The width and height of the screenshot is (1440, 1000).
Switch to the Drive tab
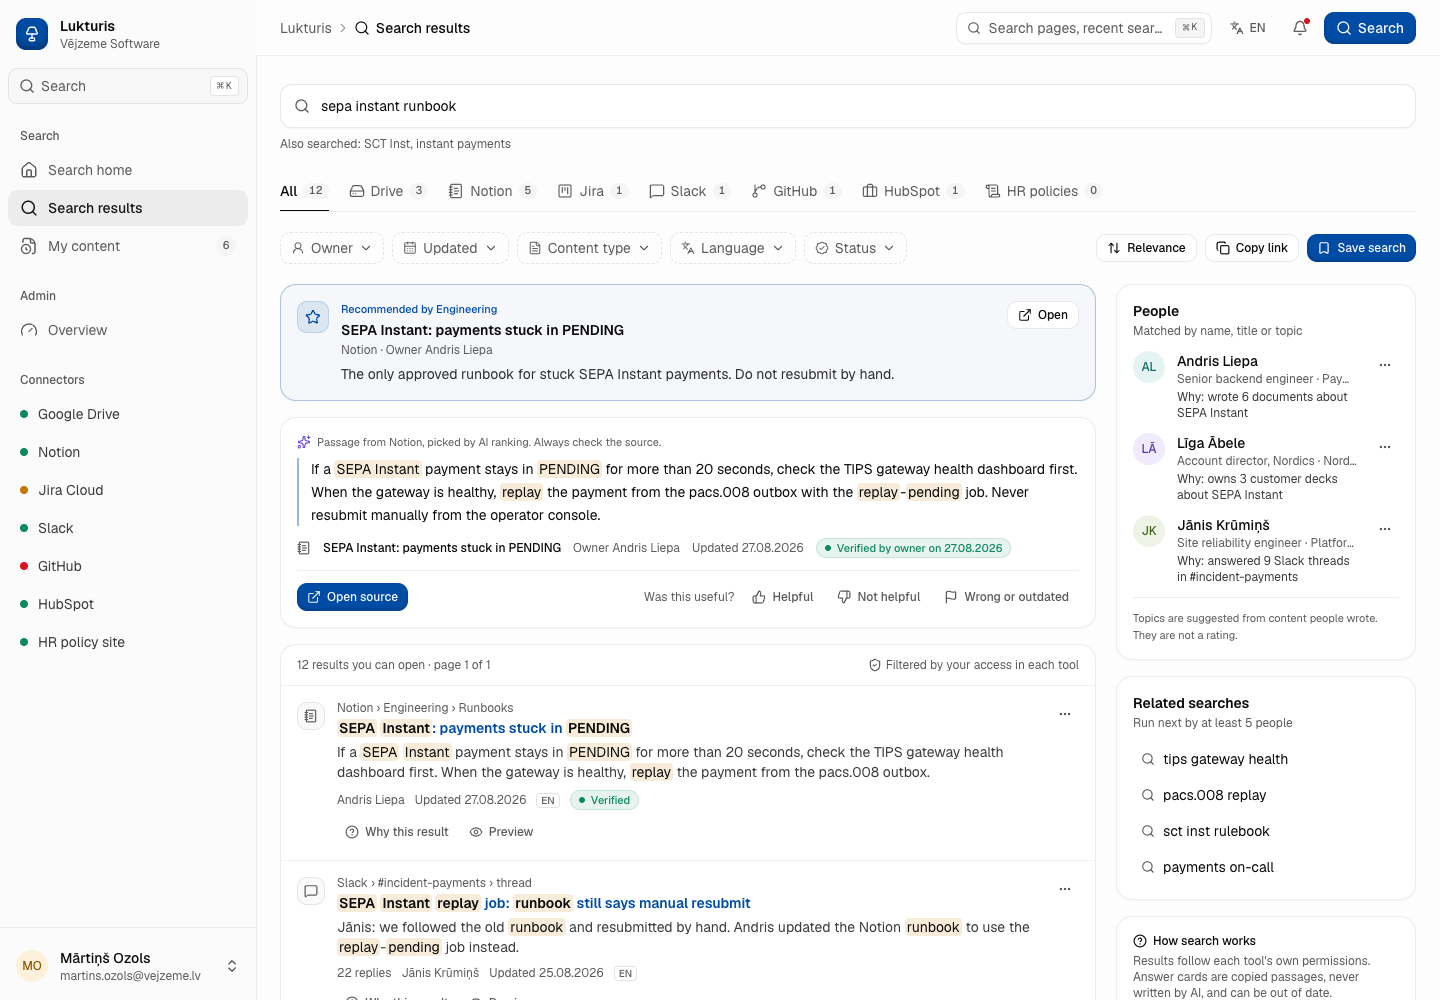click(x=387, y=191)
